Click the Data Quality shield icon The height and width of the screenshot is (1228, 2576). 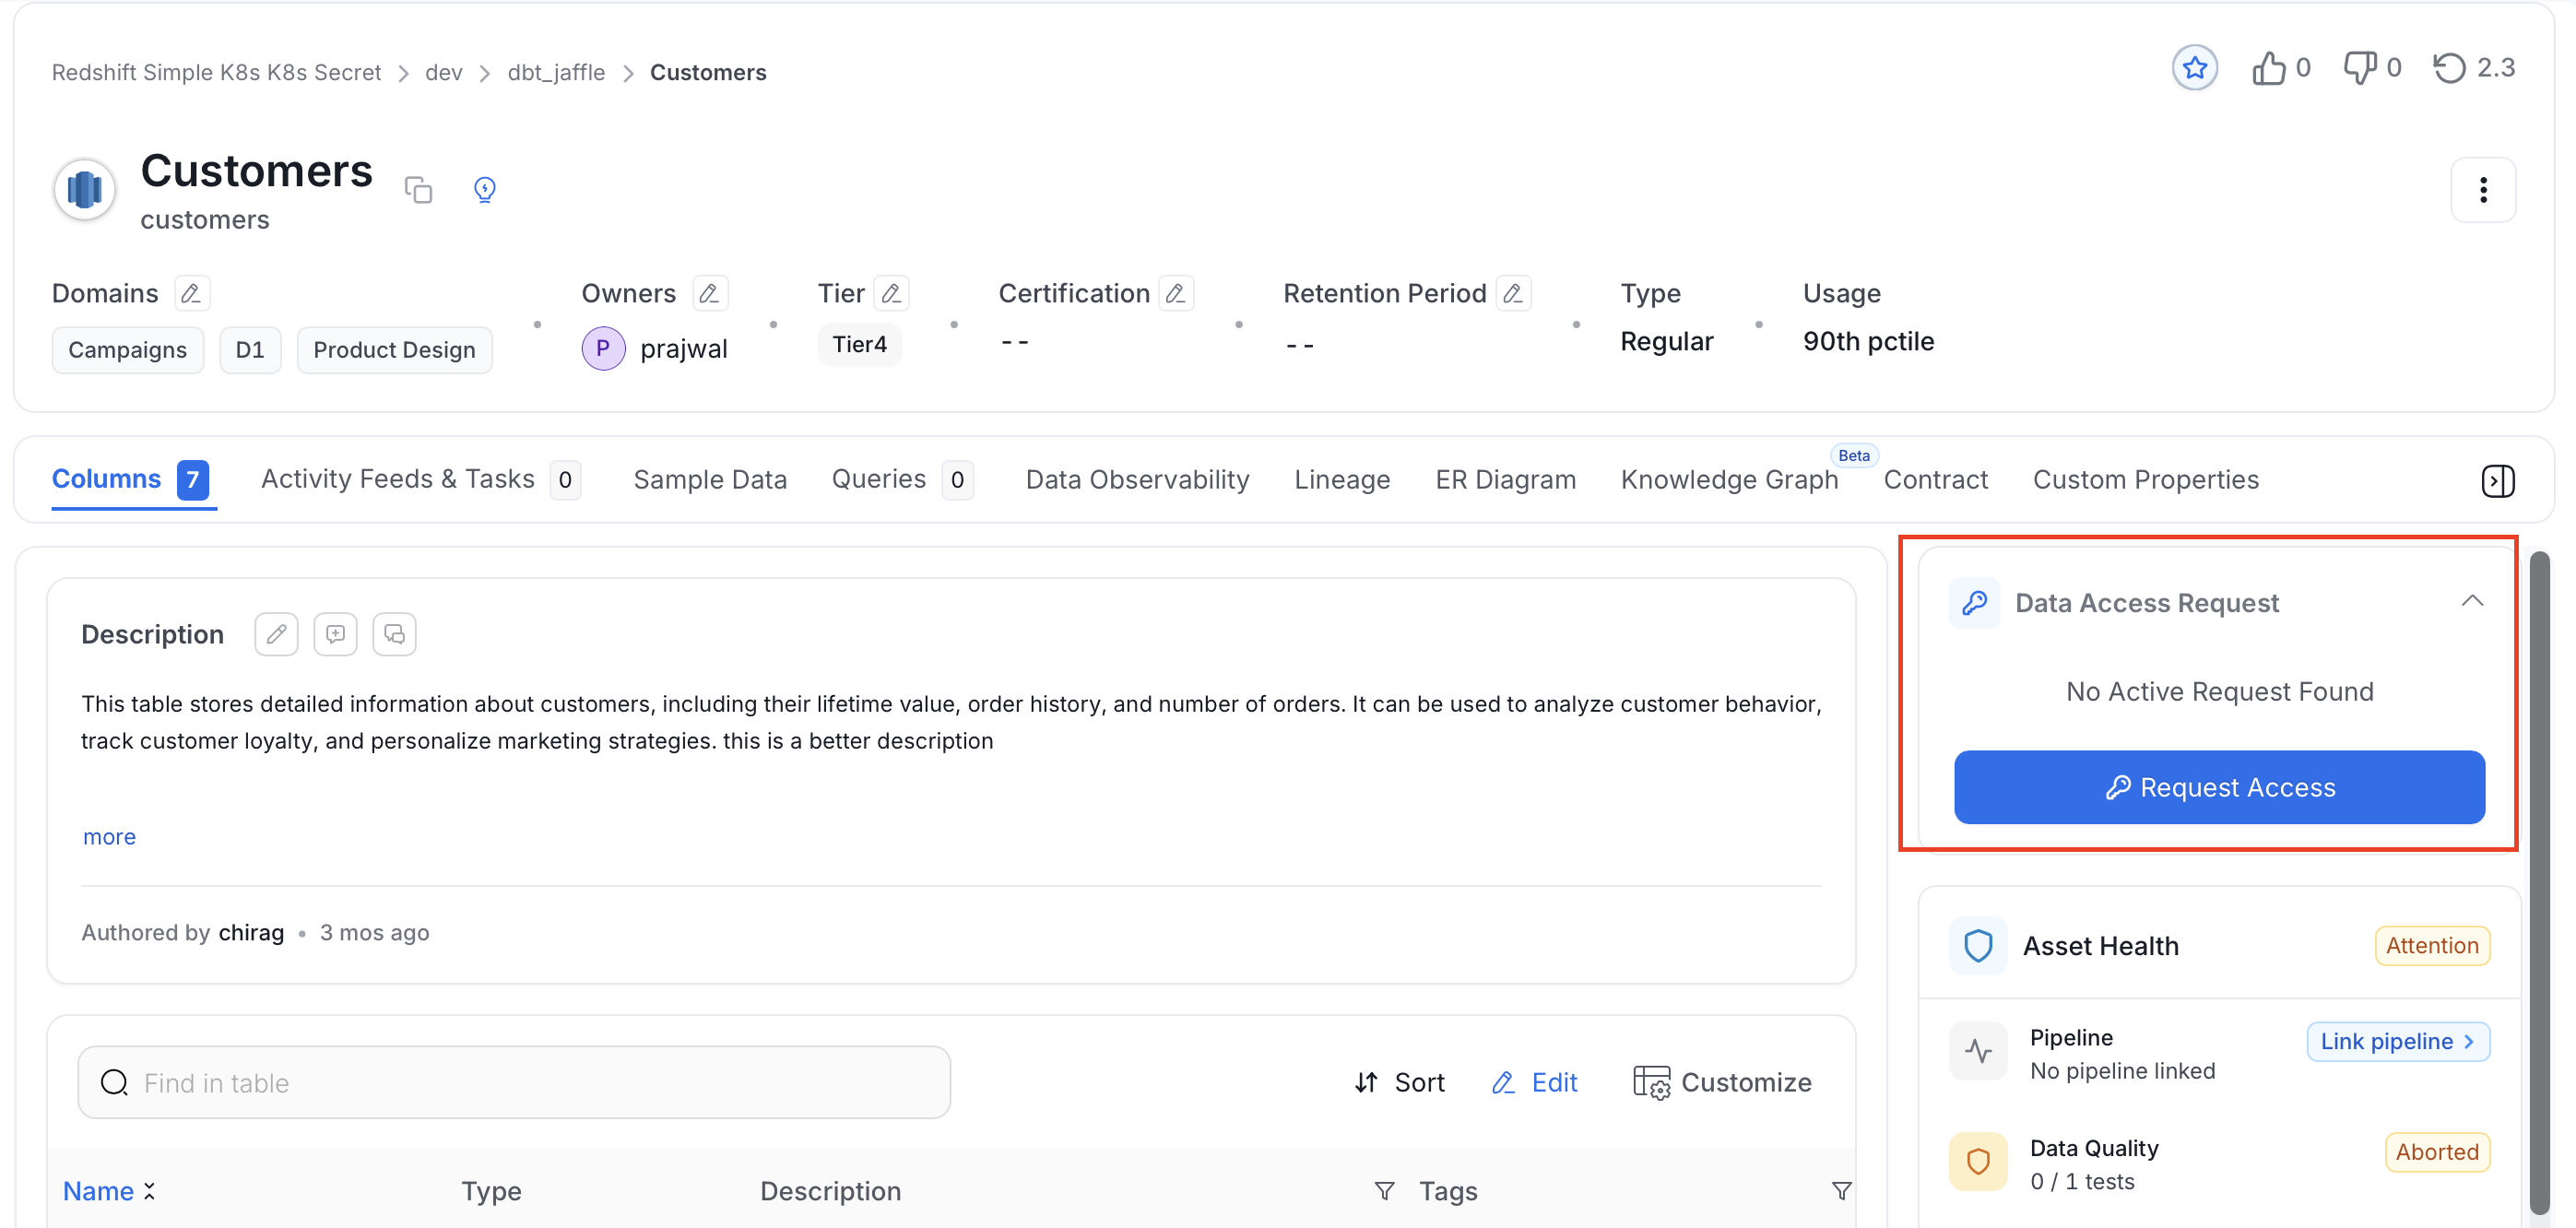(x=1978, y=1162)
